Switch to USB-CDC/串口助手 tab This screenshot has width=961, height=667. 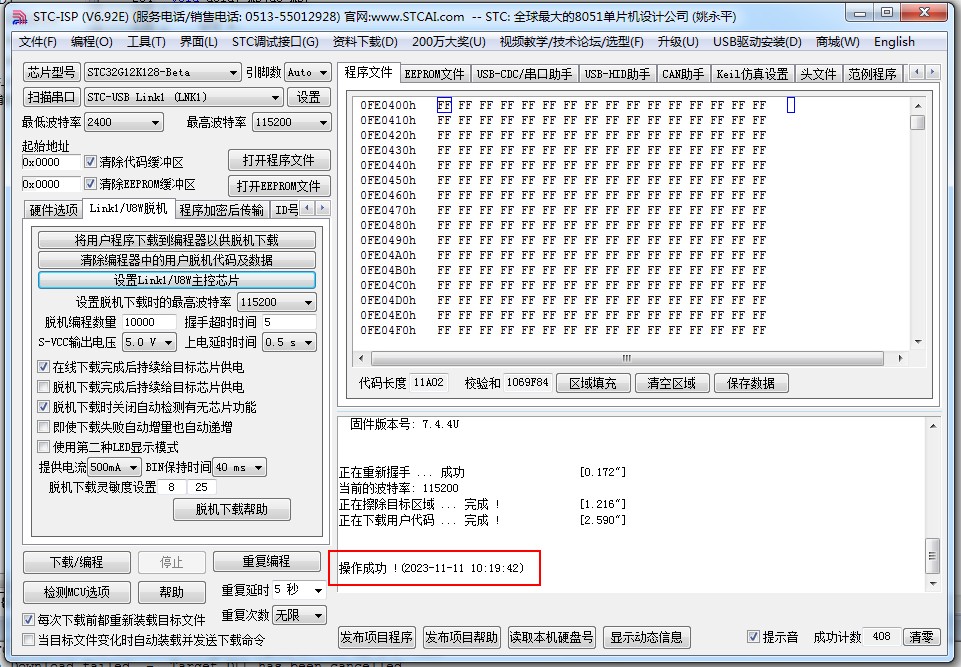click(525, 74)
